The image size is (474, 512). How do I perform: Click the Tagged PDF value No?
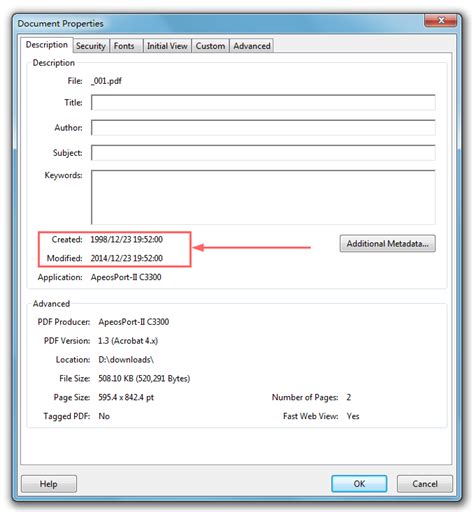(104, 416)
